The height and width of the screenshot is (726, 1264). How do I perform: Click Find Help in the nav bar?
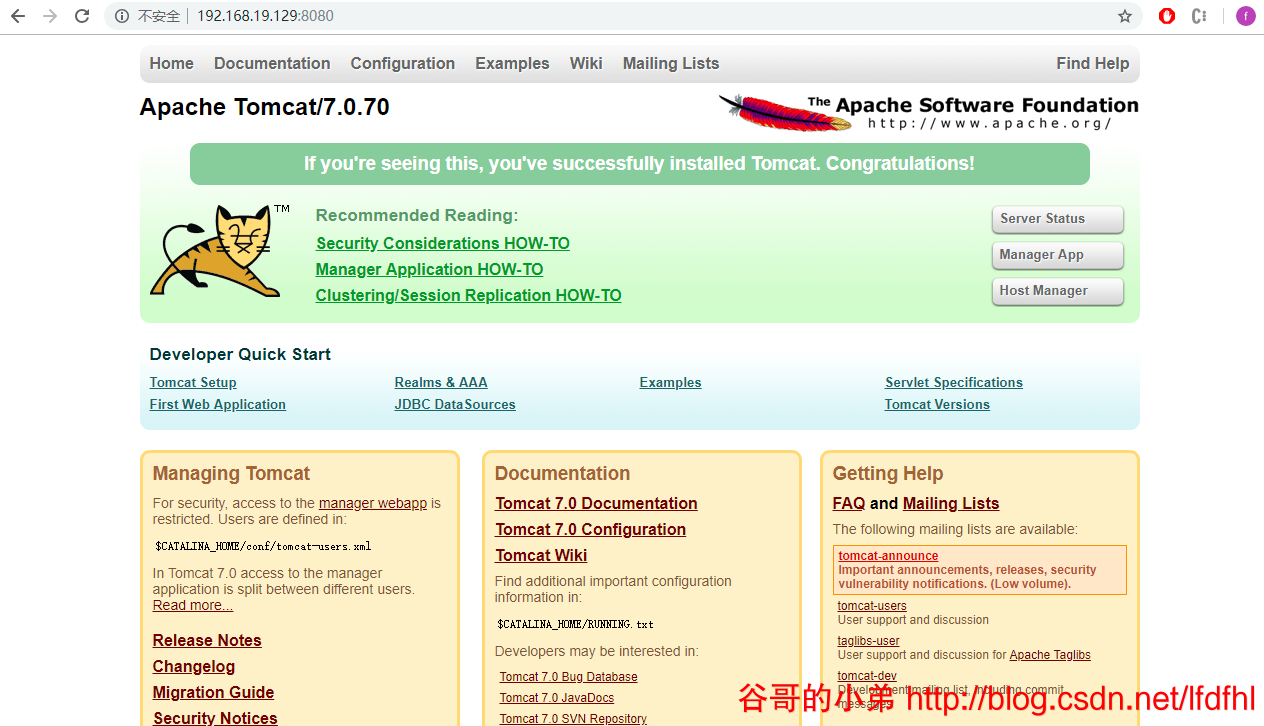pos(1093,63)
